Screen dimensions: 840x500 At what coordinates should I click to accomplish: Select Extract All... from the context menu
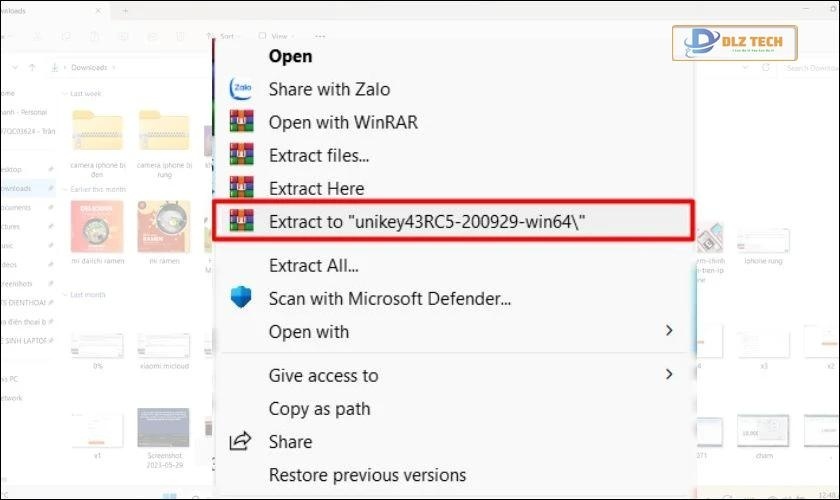click(x=313, y=265)
